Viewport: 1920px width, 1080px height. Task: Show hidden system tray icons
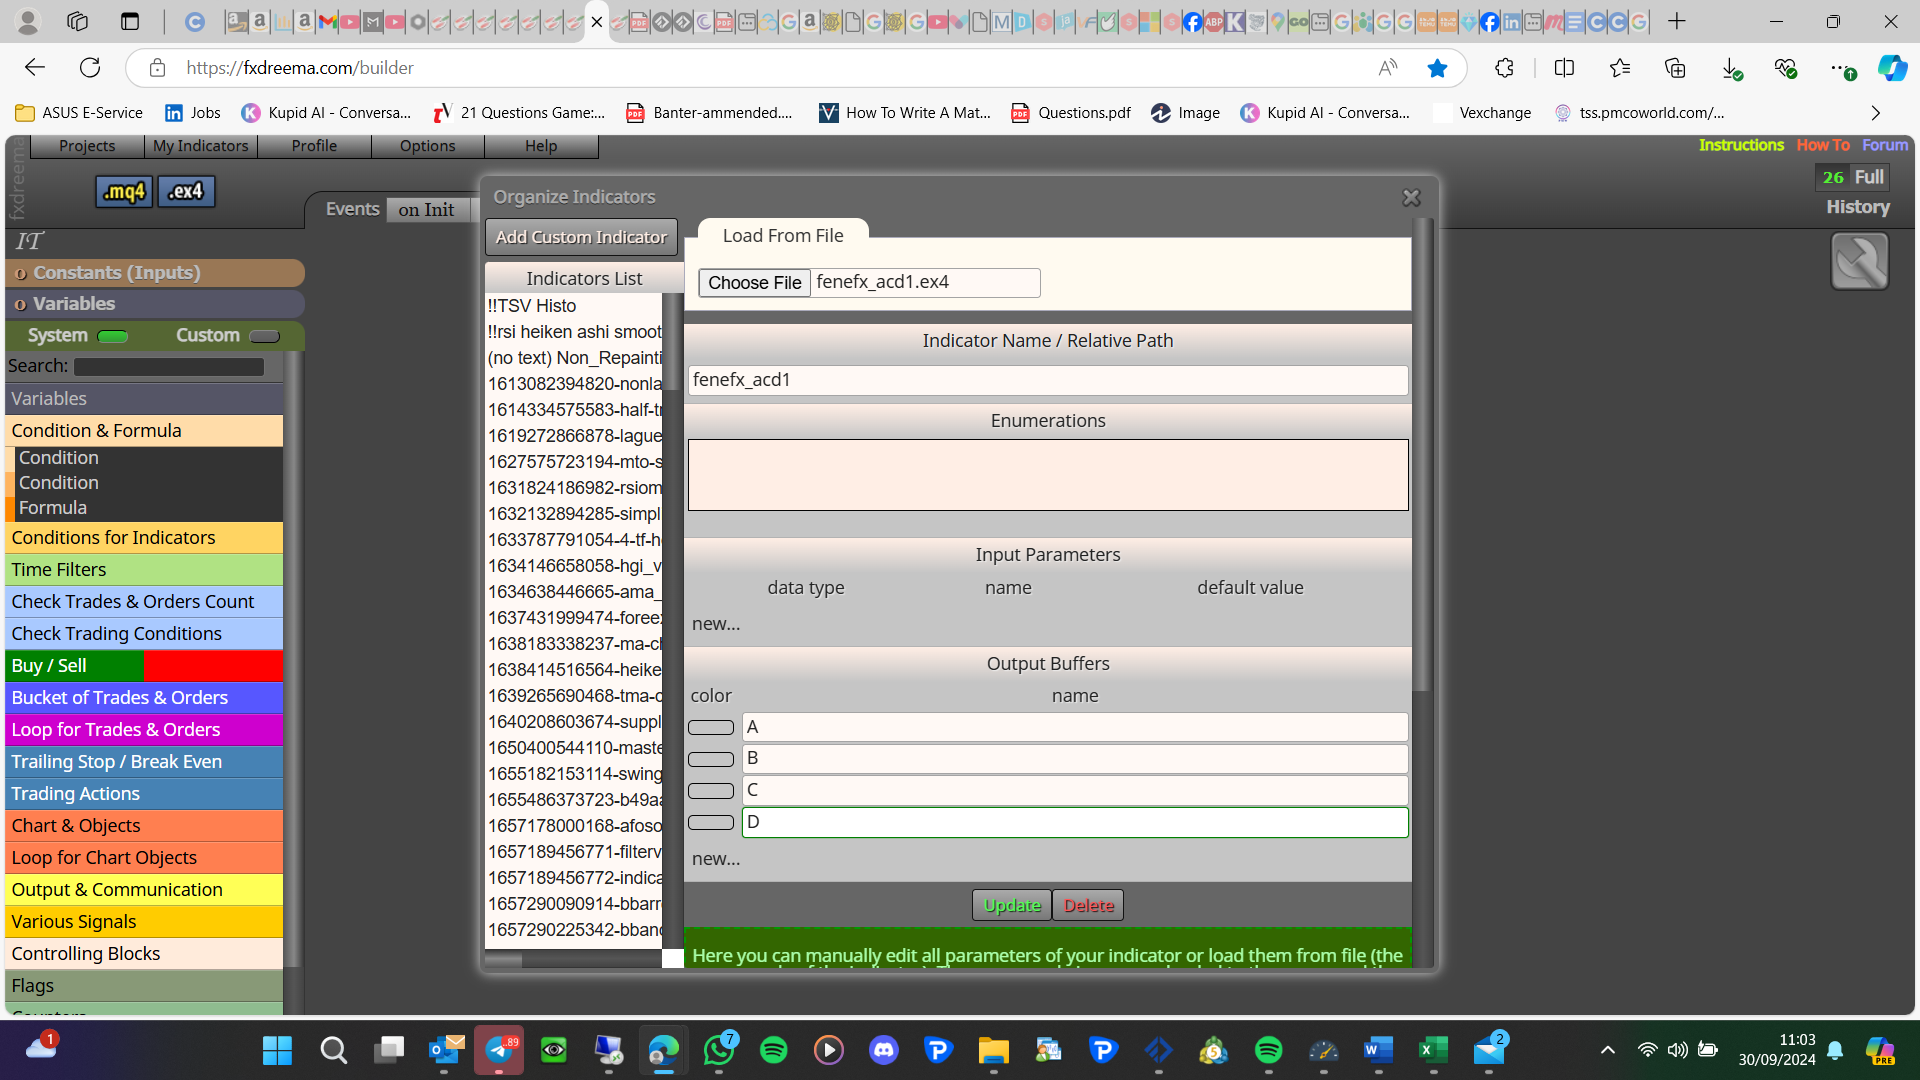click(1607, 1050)
